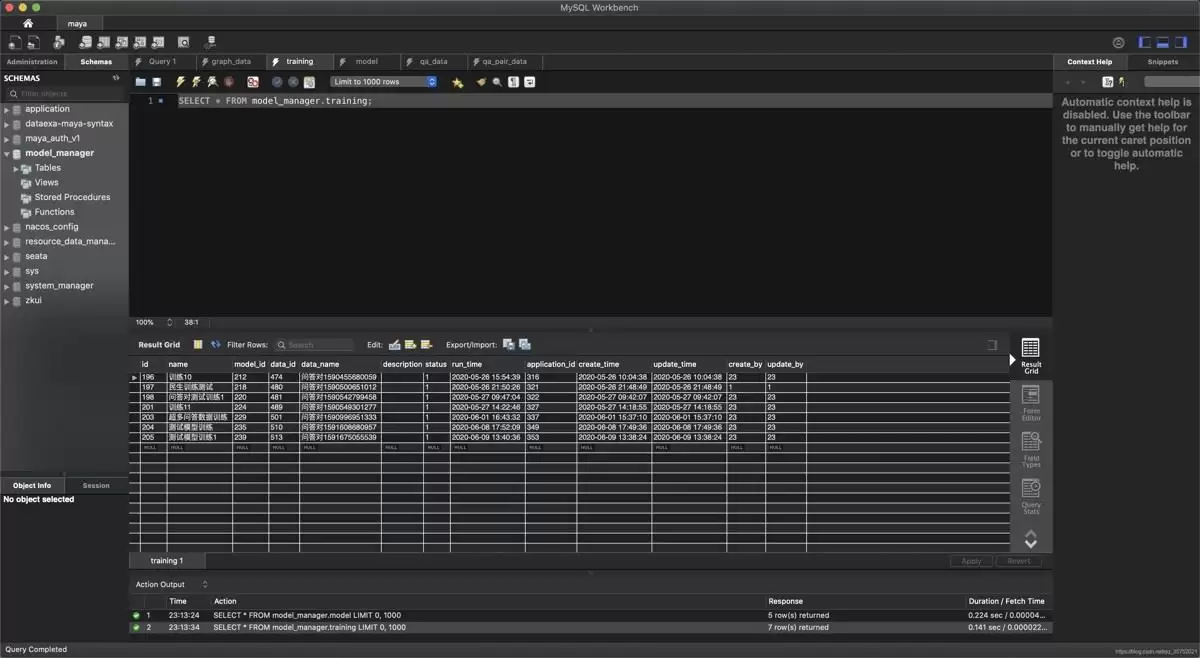1200x658 pixels.
Task: Toggle the left sidebar panel visibility
Action: tap(1146, 42)
